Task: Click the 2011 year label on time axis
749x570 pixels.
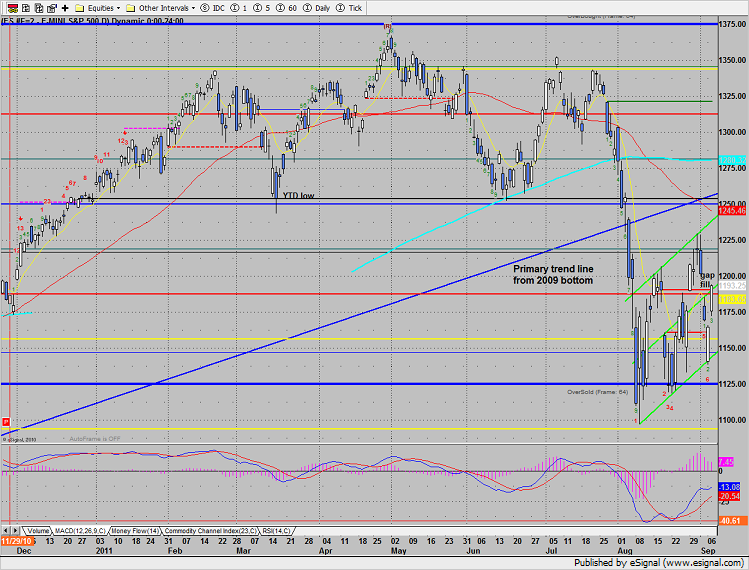Action: point(104,551)
